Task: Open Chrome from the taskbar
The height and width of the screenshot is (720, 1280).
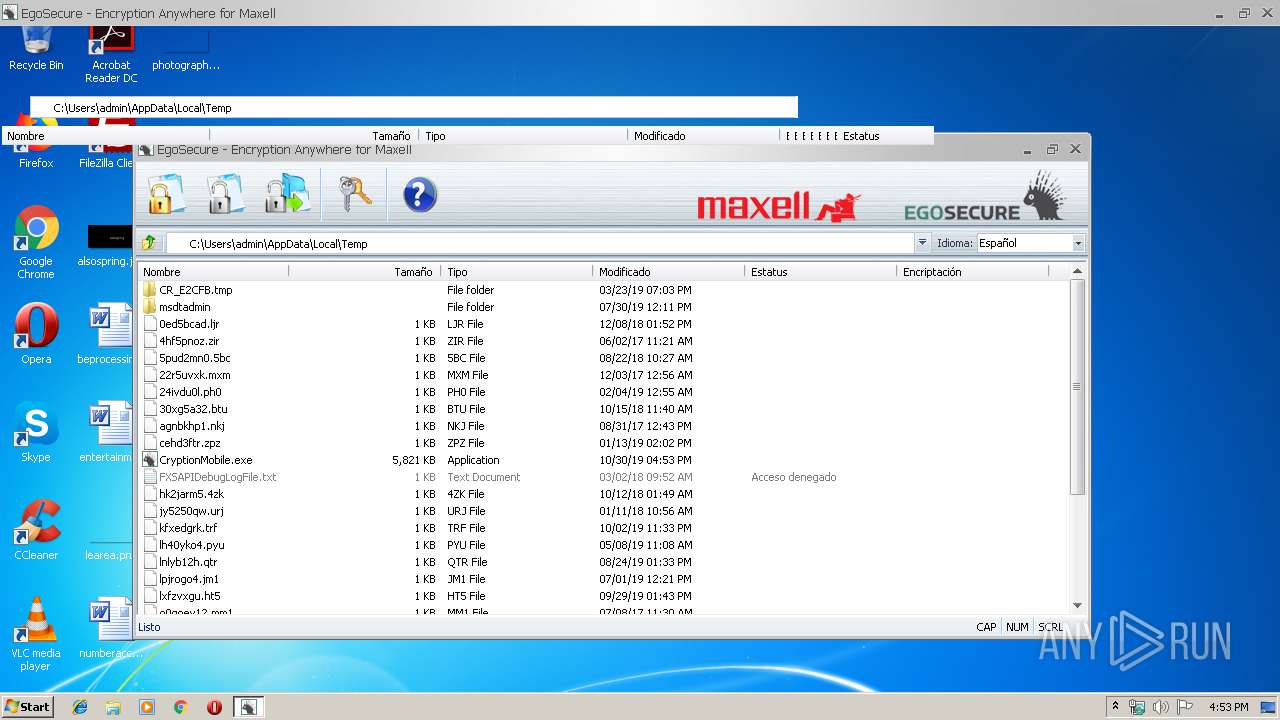Action: (180, 707)
